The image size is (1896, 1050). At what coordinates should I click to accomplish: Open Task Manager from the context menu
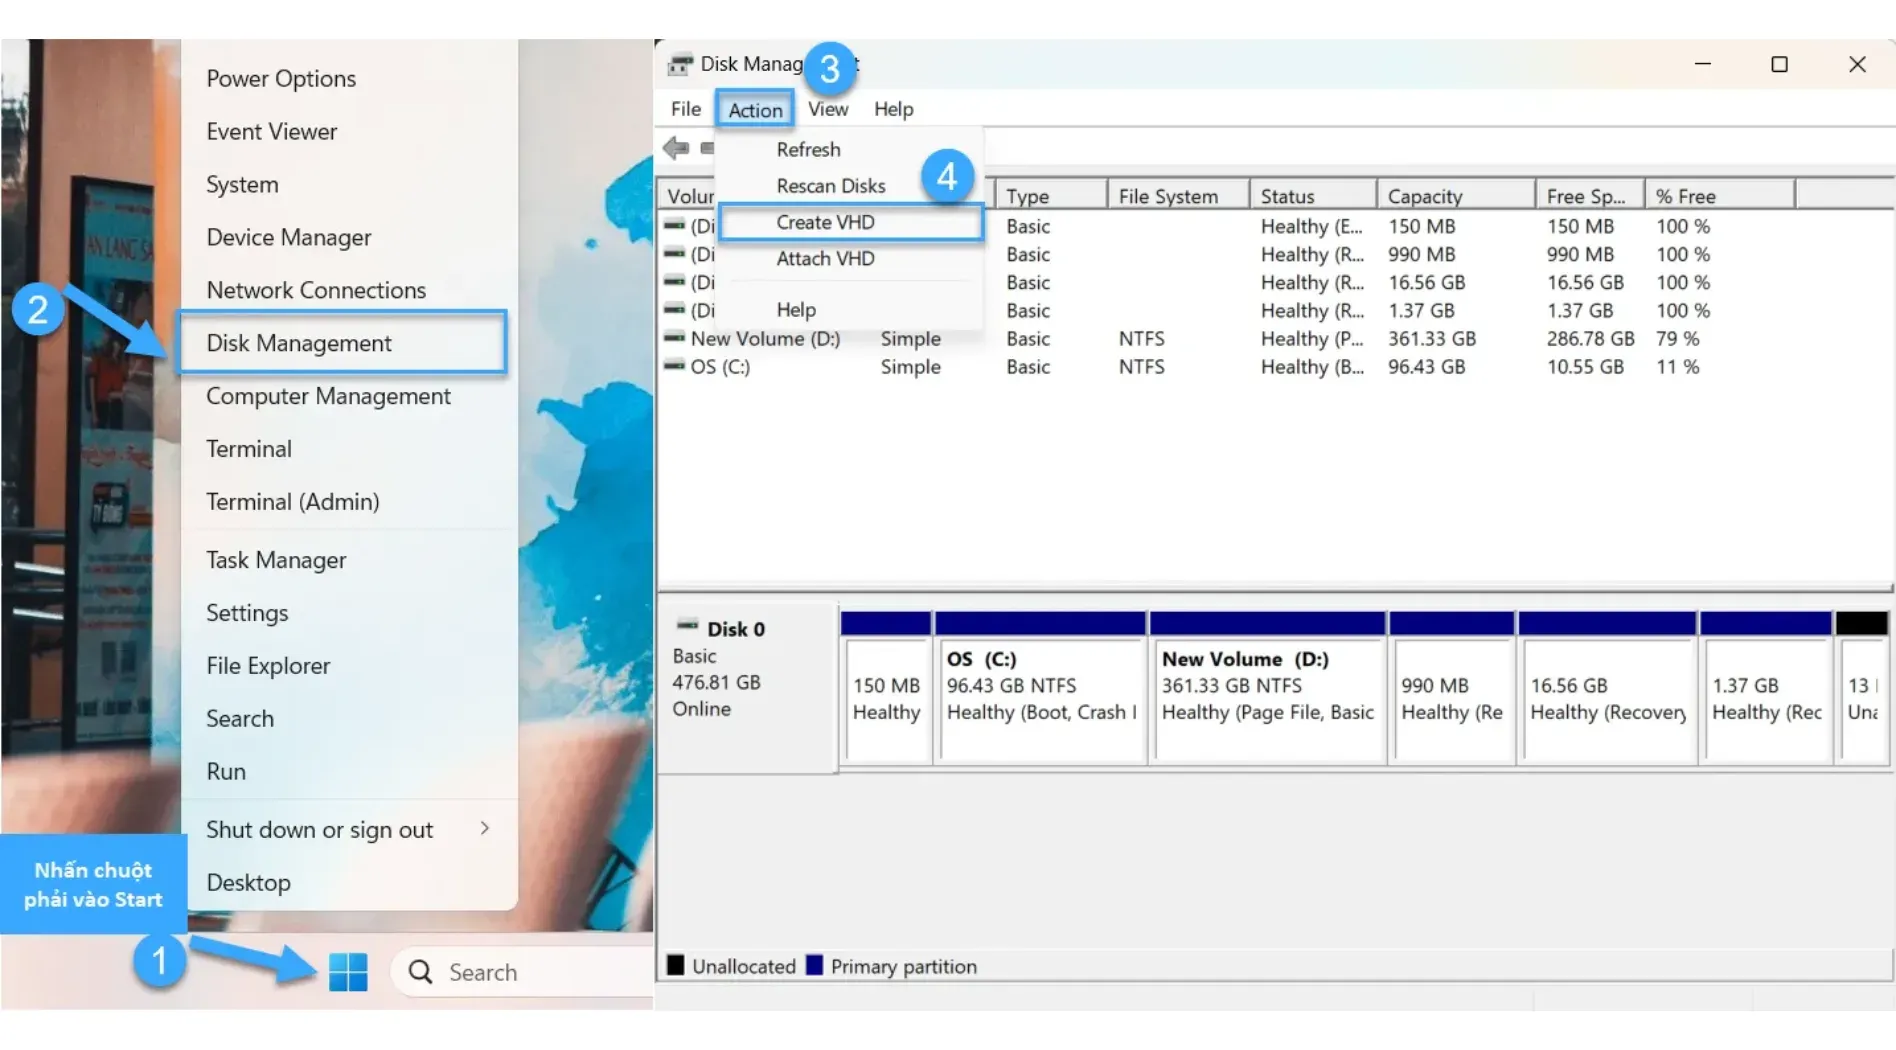pyautogui.click(x=276, y=560)
